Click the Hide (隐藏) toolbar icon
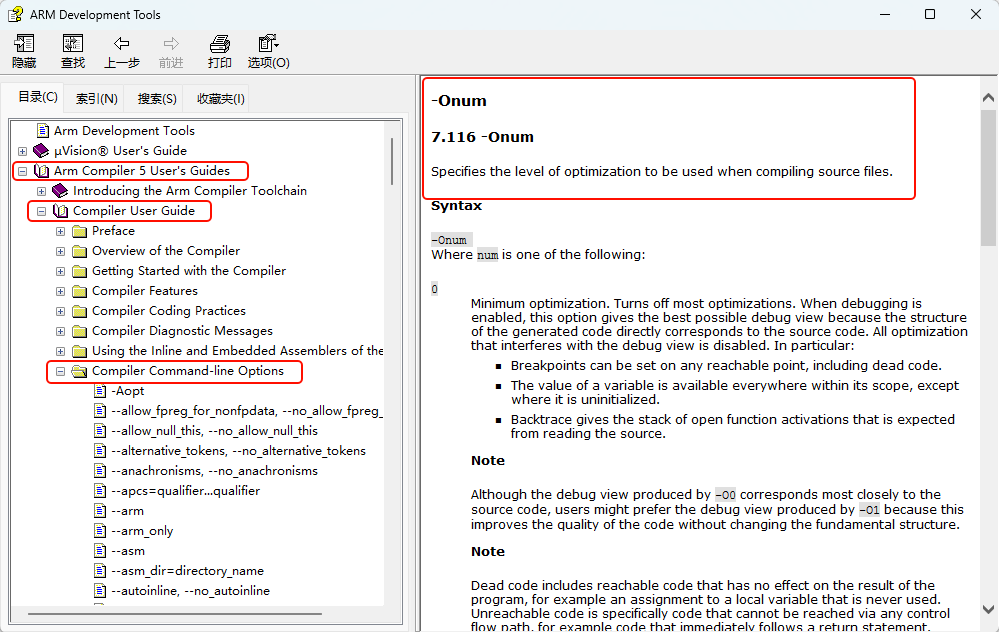This screenshot has height=632, width=999. [24, 44]
